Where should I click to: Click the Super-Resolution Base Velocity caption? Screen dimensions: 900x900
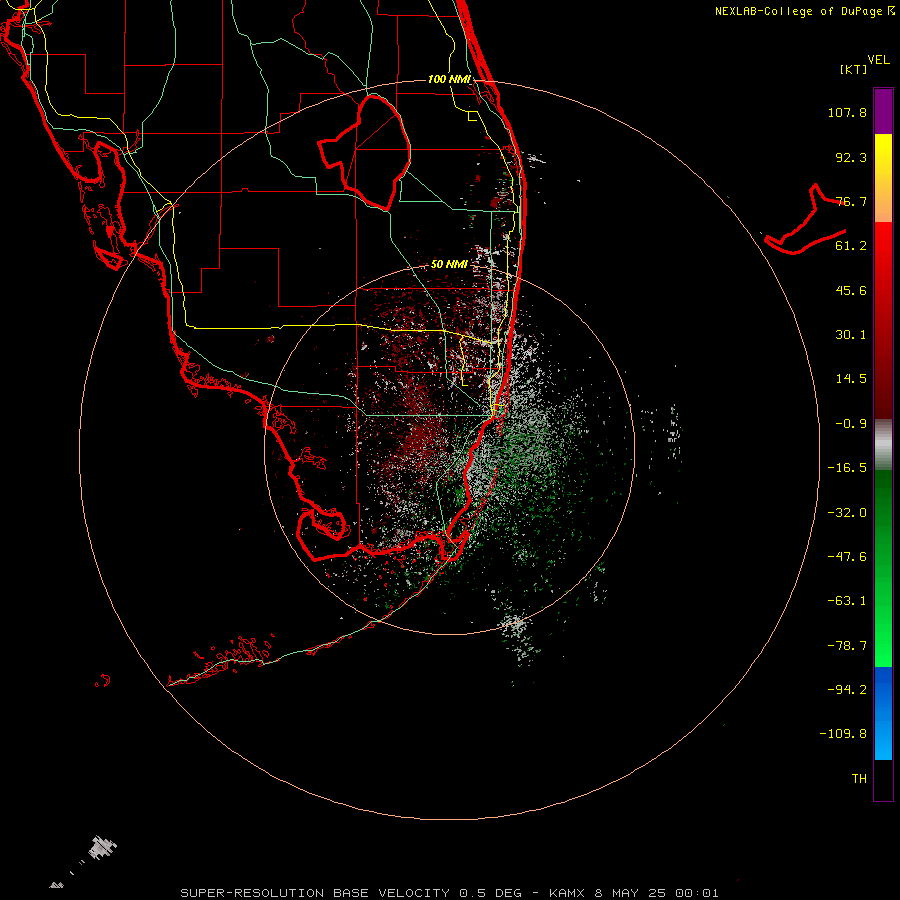449,893
